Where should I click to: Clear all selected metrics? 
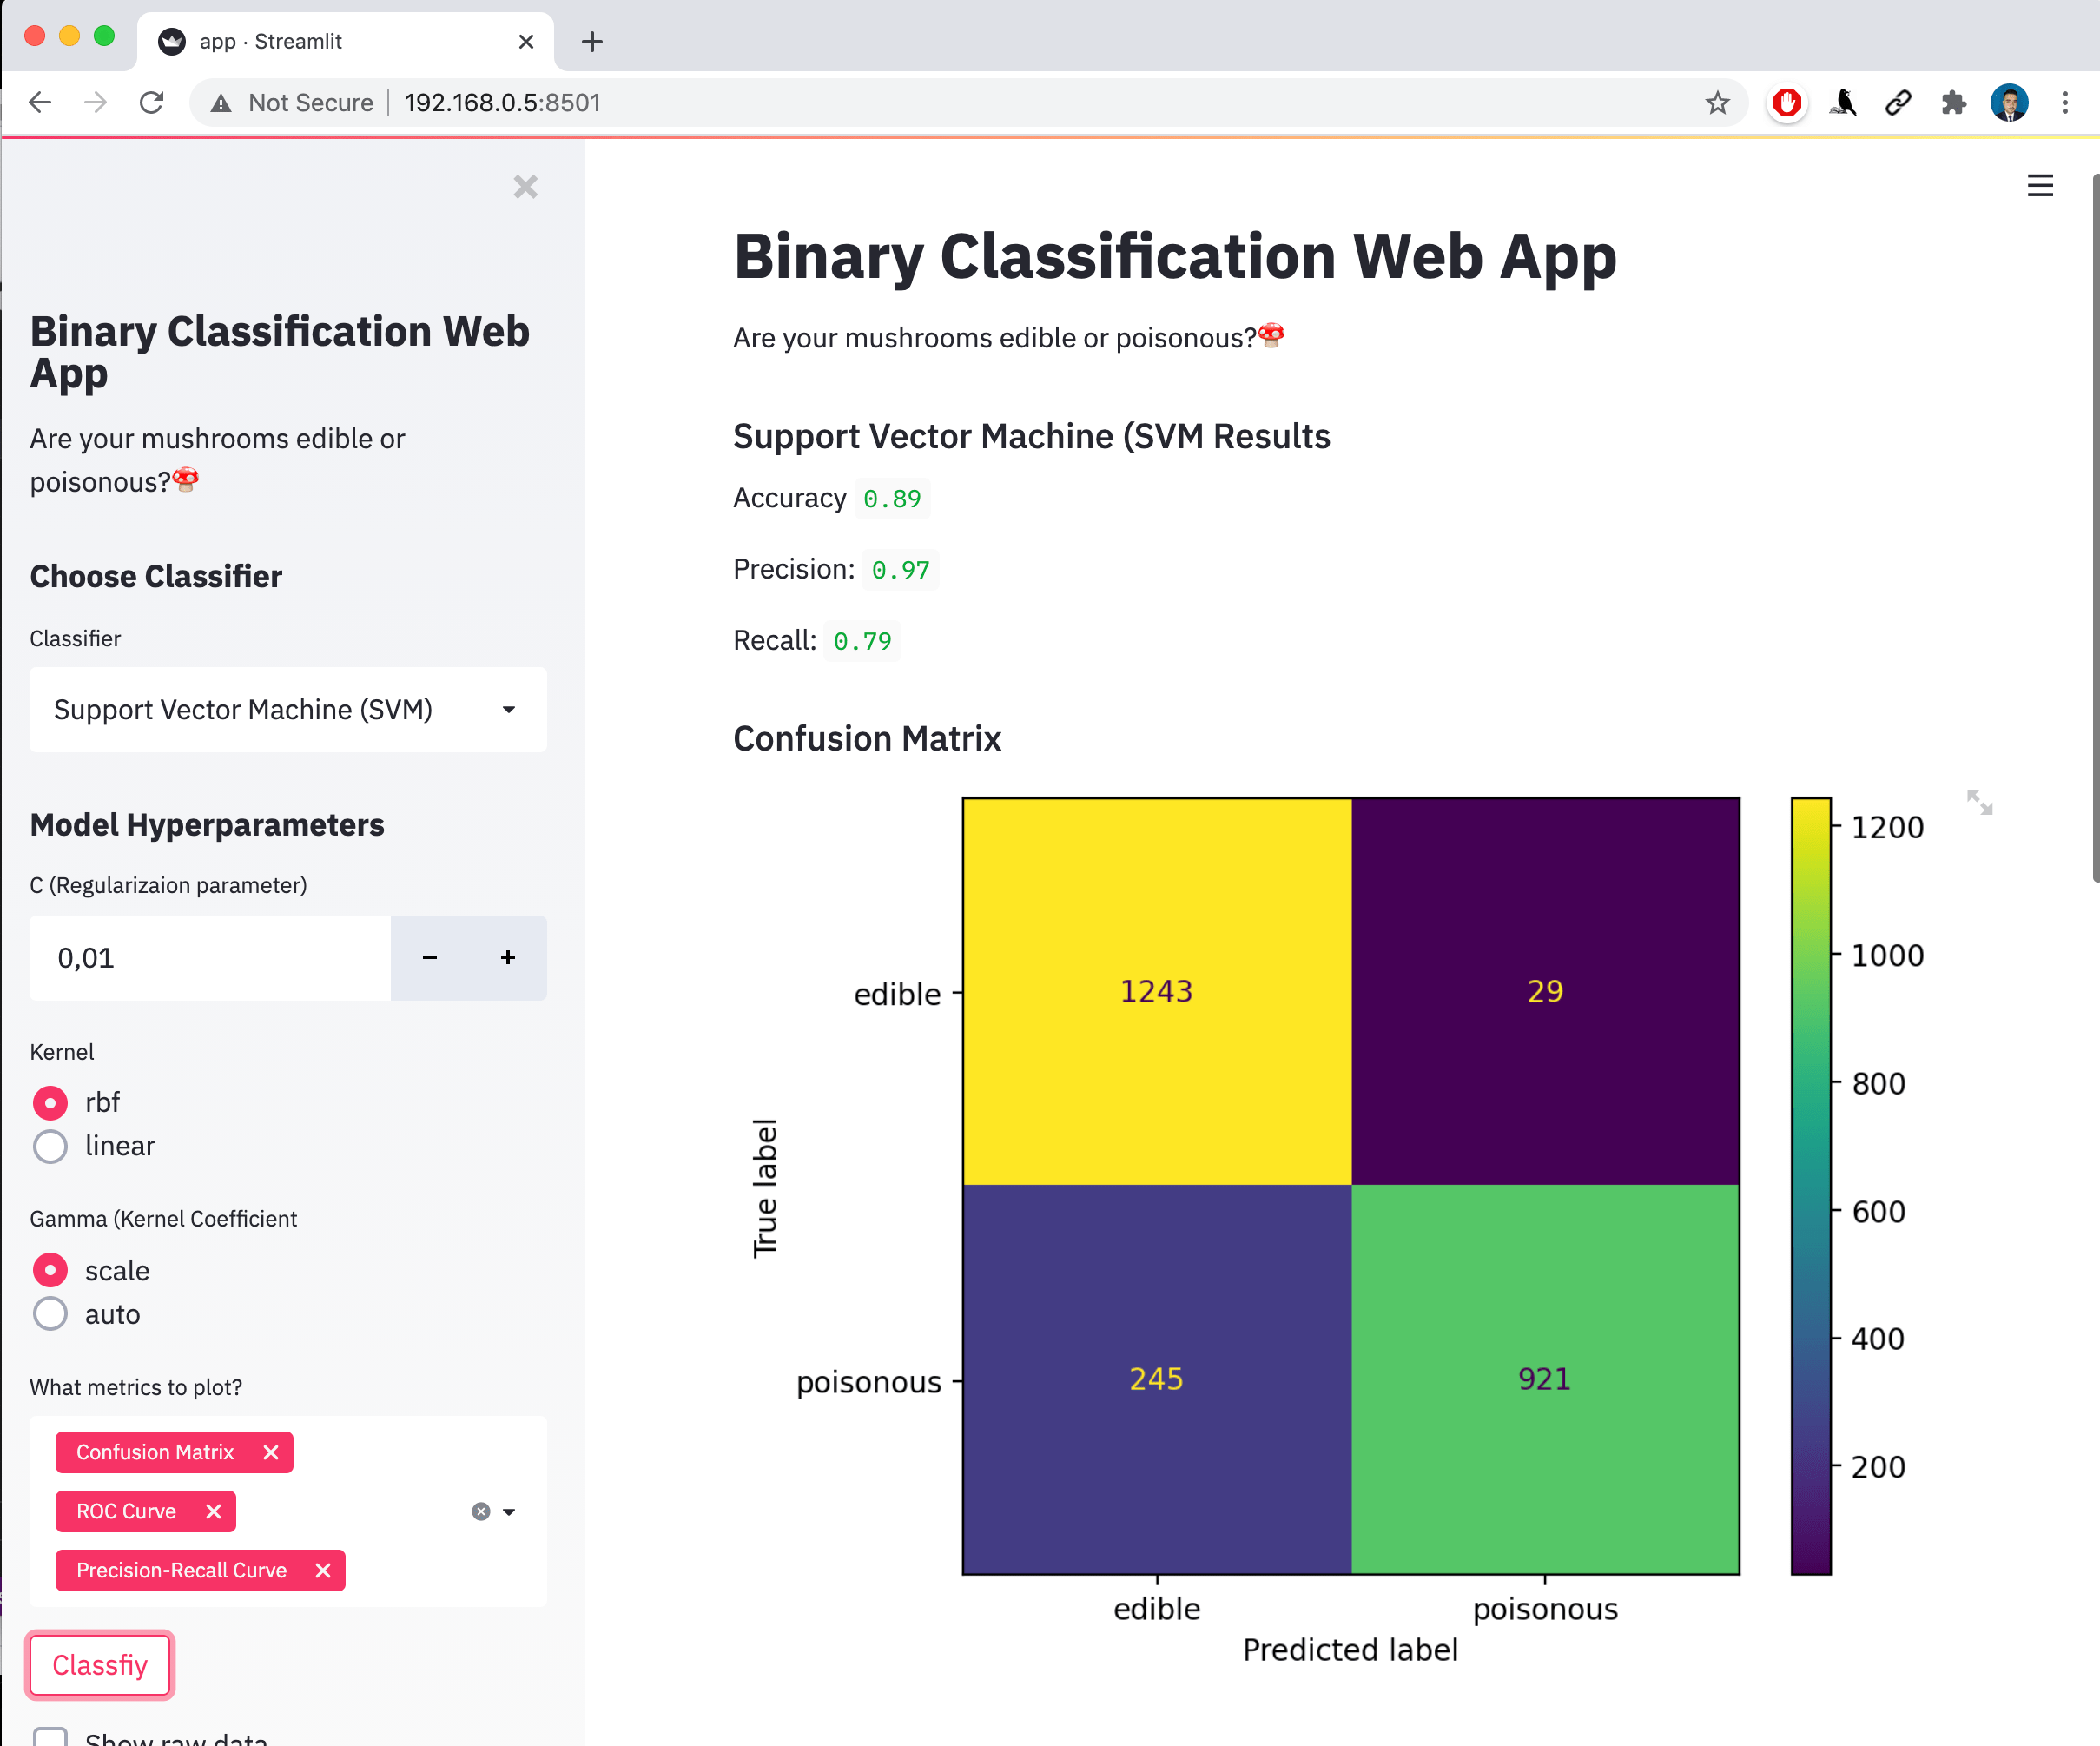click(x=481, y=1511)
